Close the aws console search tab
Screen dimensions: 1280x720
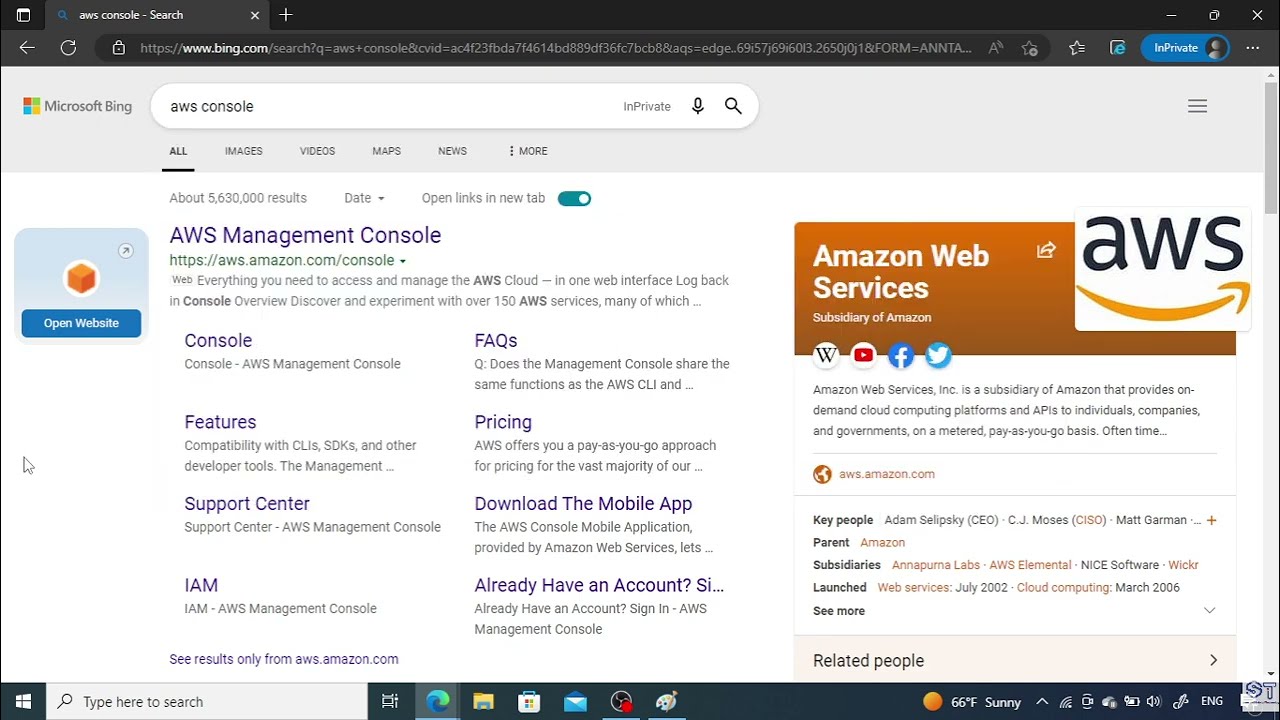(x=255, y=15)
